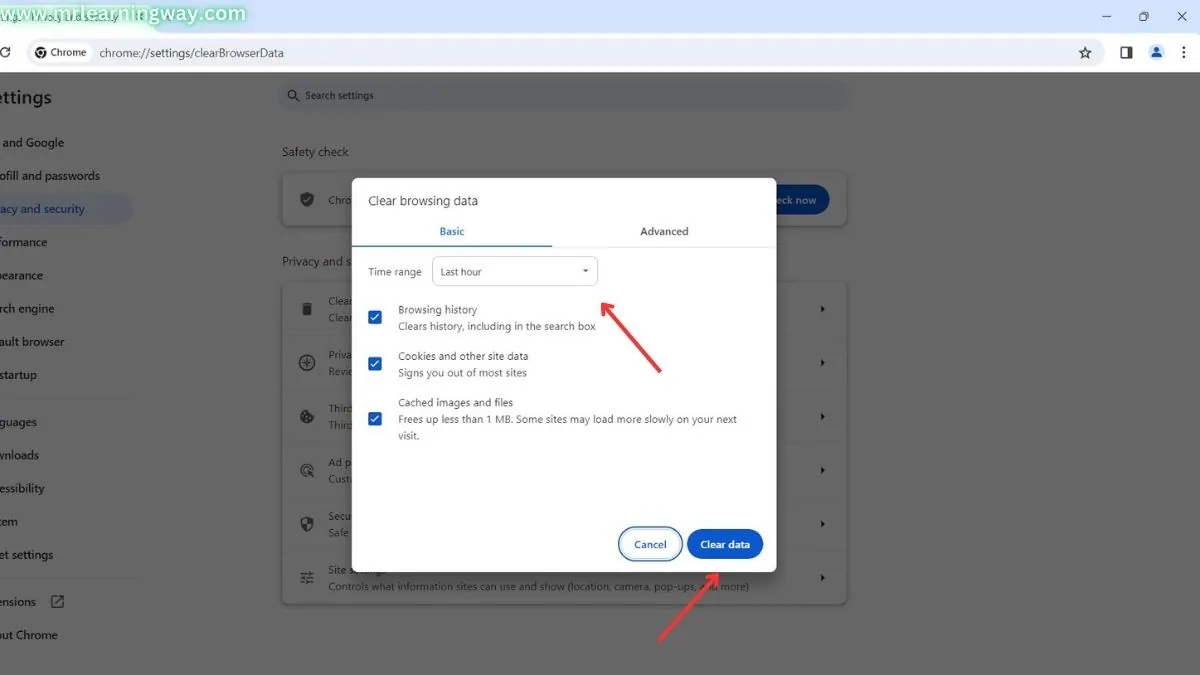Viewport: 1200px width, 675px height.
Task: Click the Safety check shield icon
Action: click(x=307, y=199)
